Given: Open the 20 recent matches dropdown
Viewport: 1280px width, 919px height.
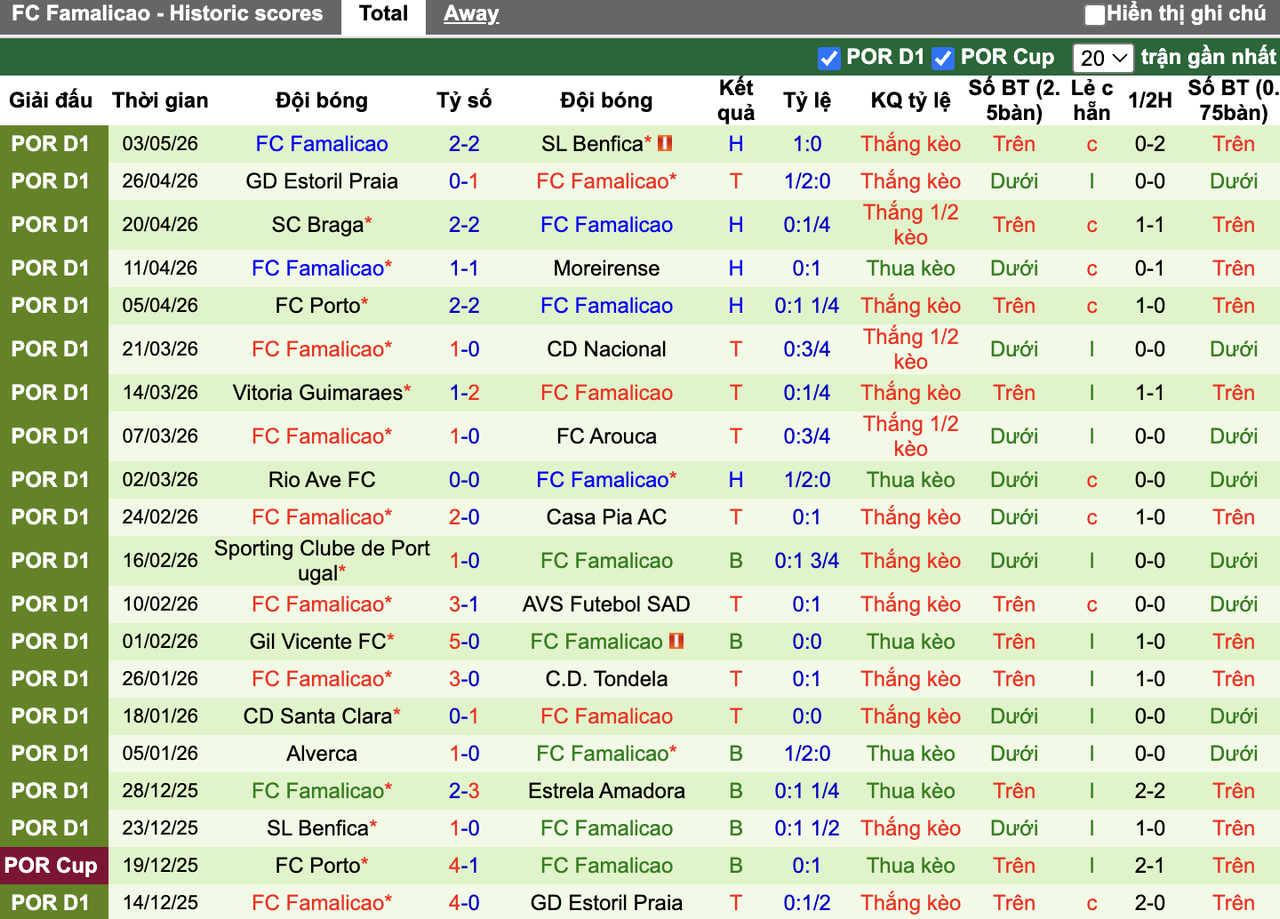Looking at the screenshot, I should [1103, 58].
